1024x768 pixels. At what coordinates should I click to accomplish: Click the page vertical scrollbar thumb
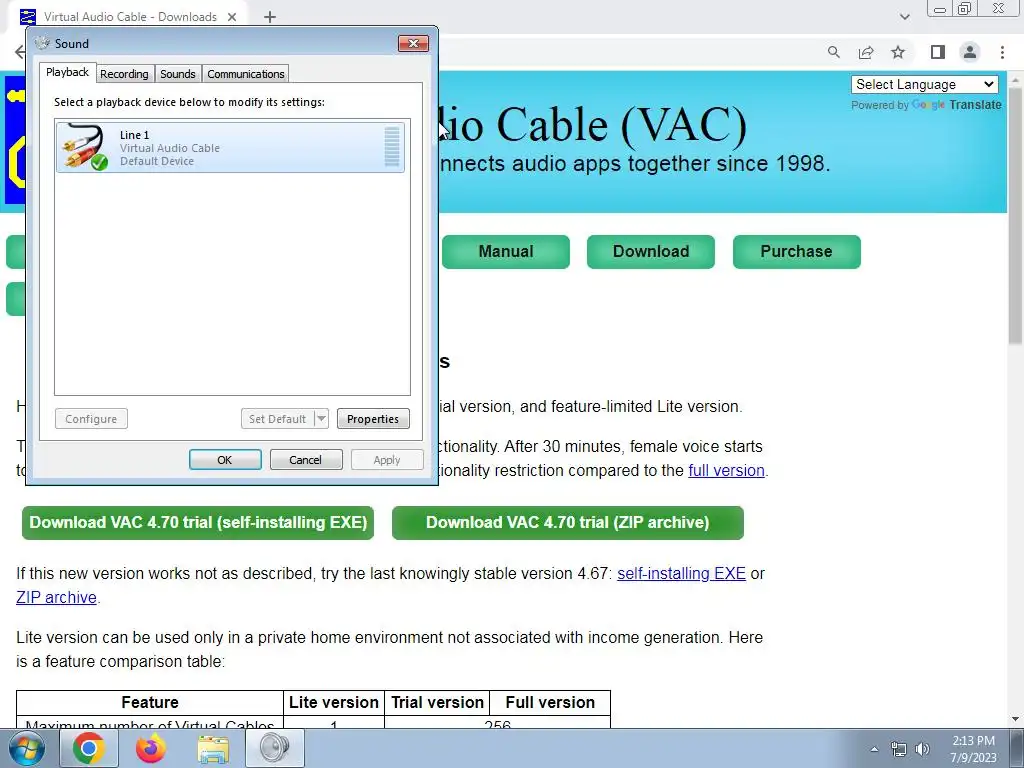(1016, 216)
